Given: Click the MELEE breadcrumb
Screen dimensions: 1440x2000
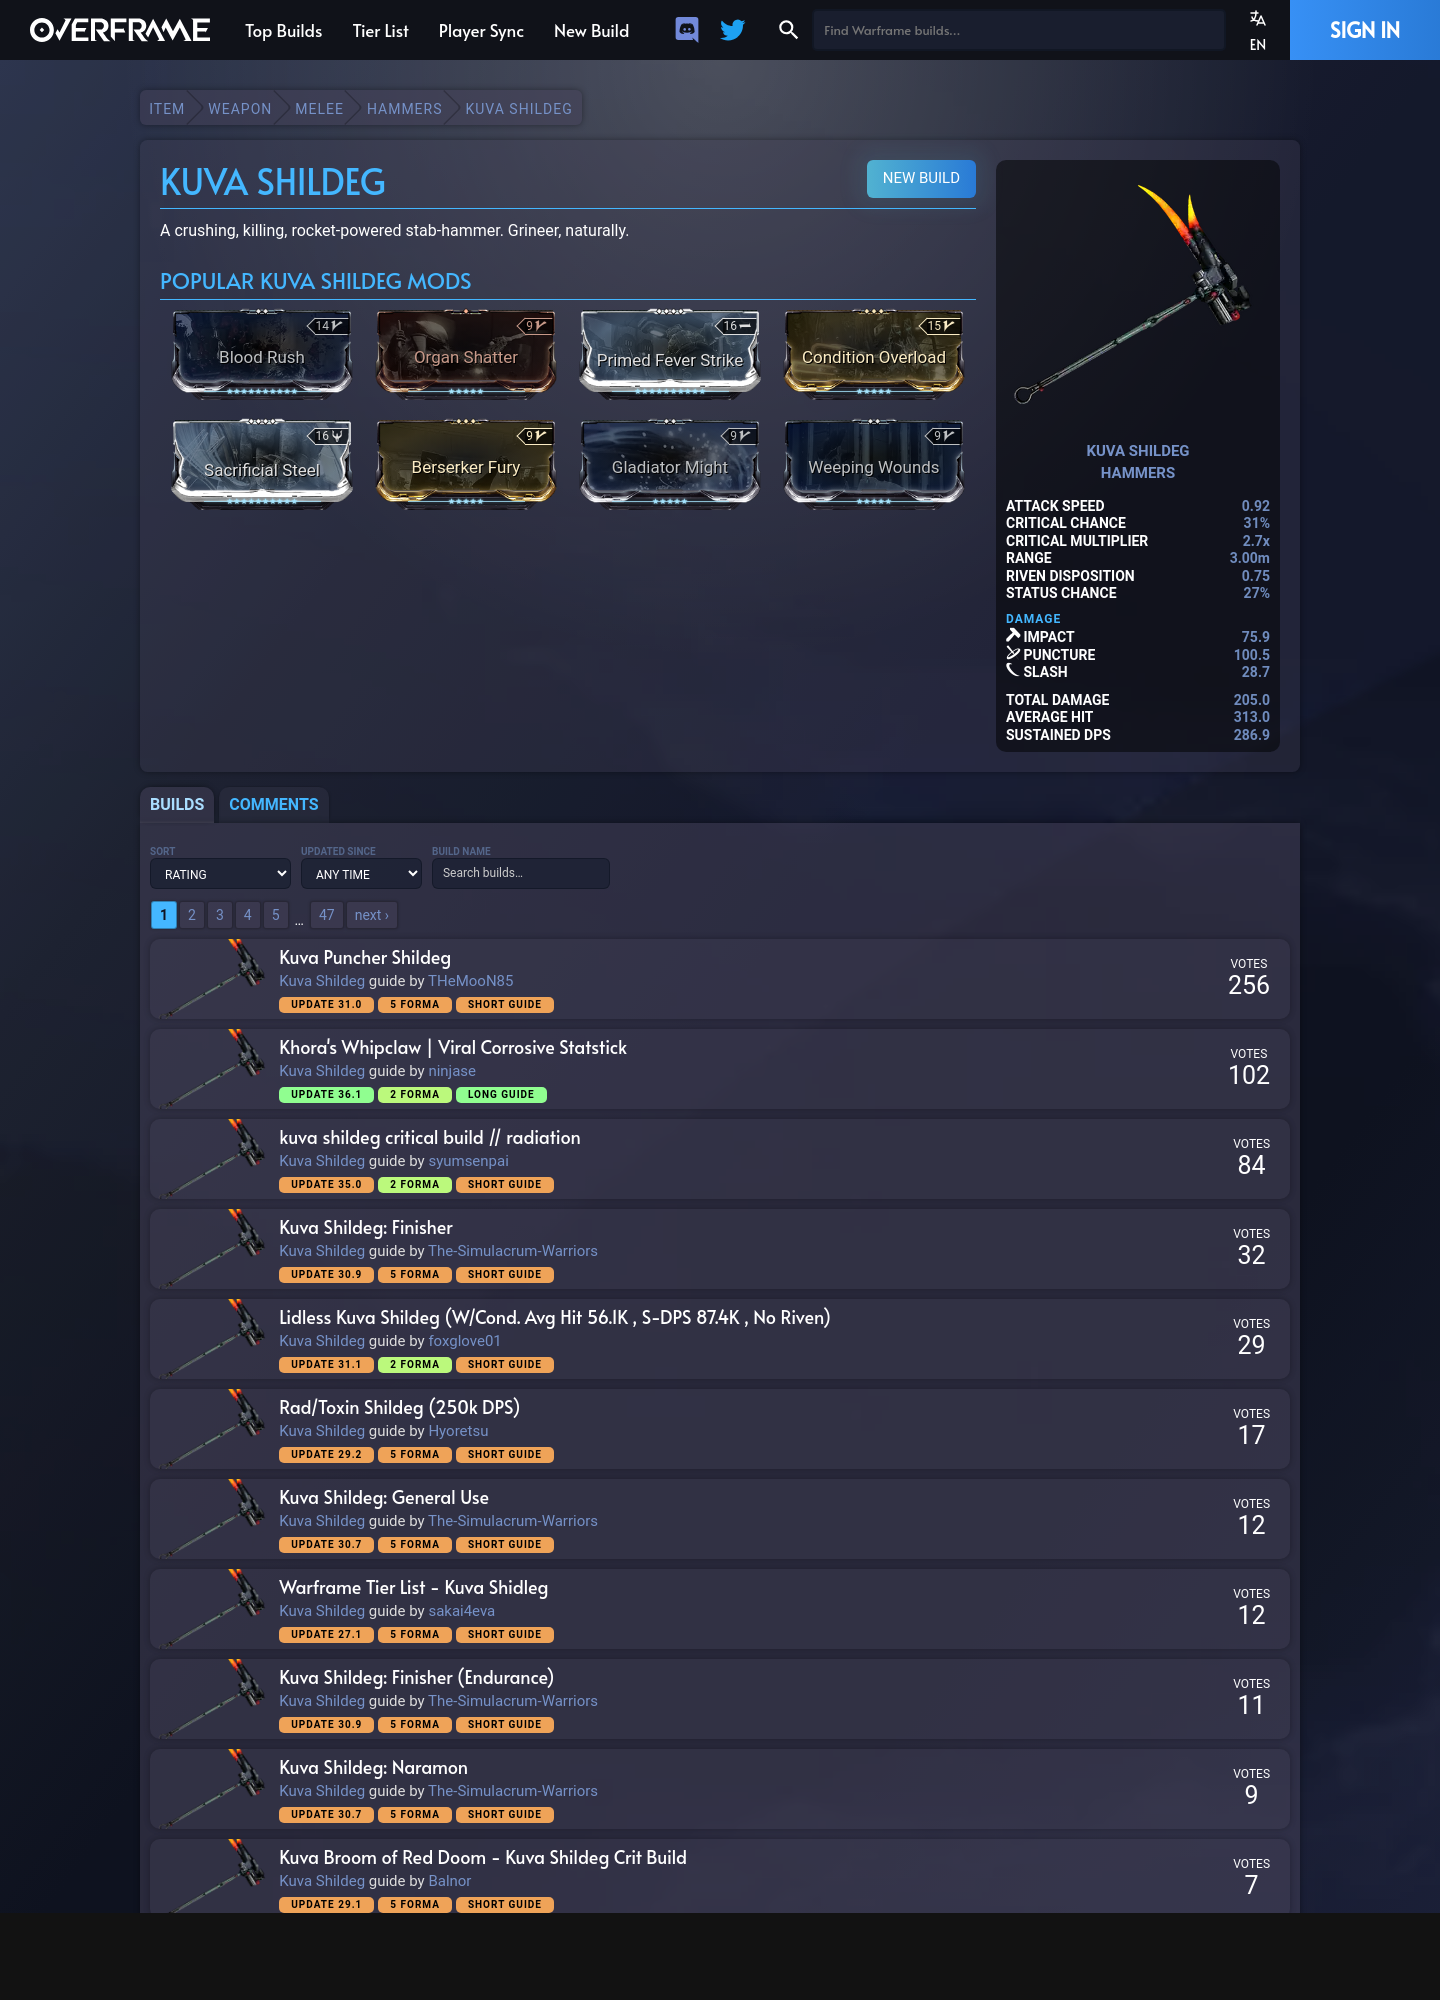Looking at the screenshot, I should 319,109.
